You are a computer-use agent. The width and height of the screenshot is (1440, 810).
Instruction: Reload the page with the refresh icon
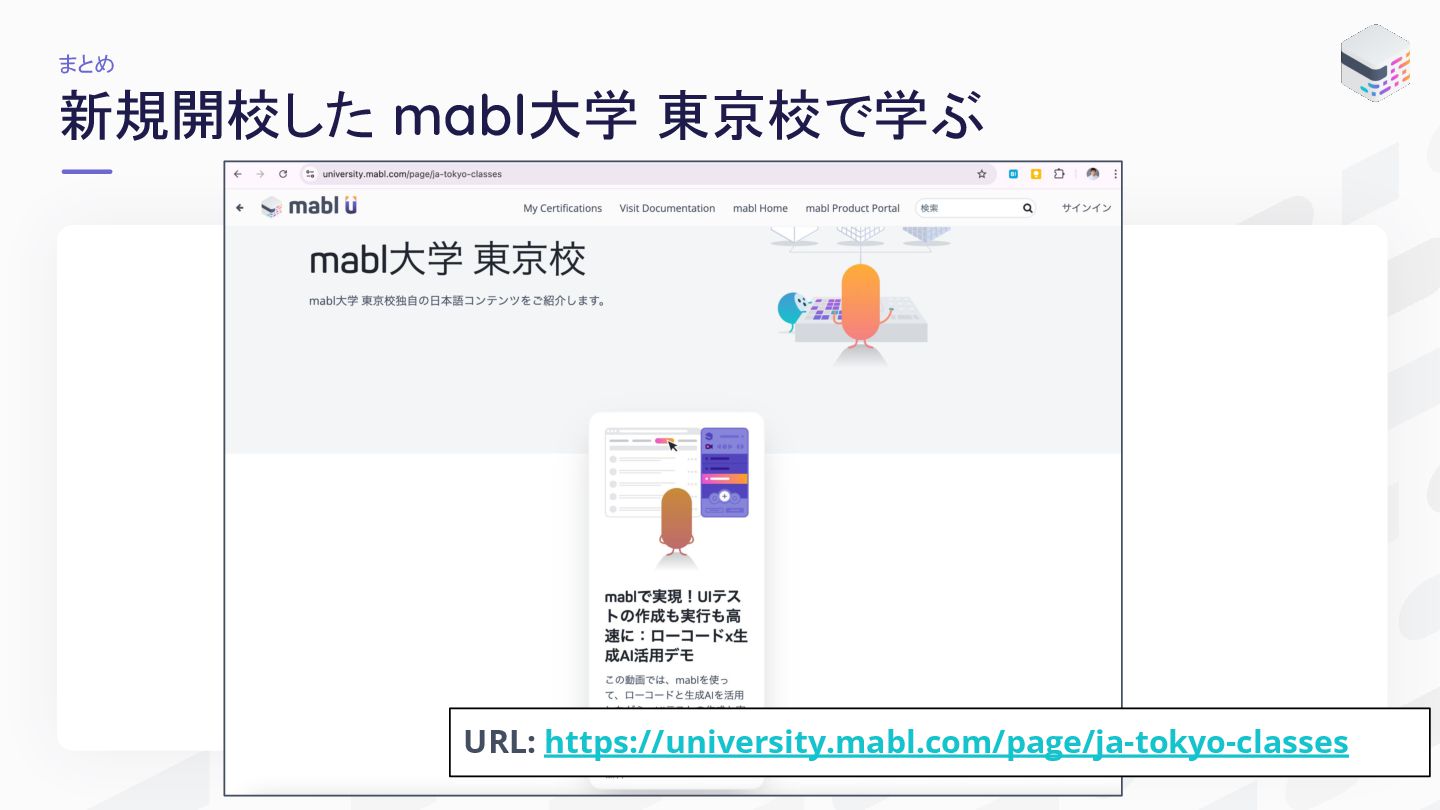click(283, 174)
